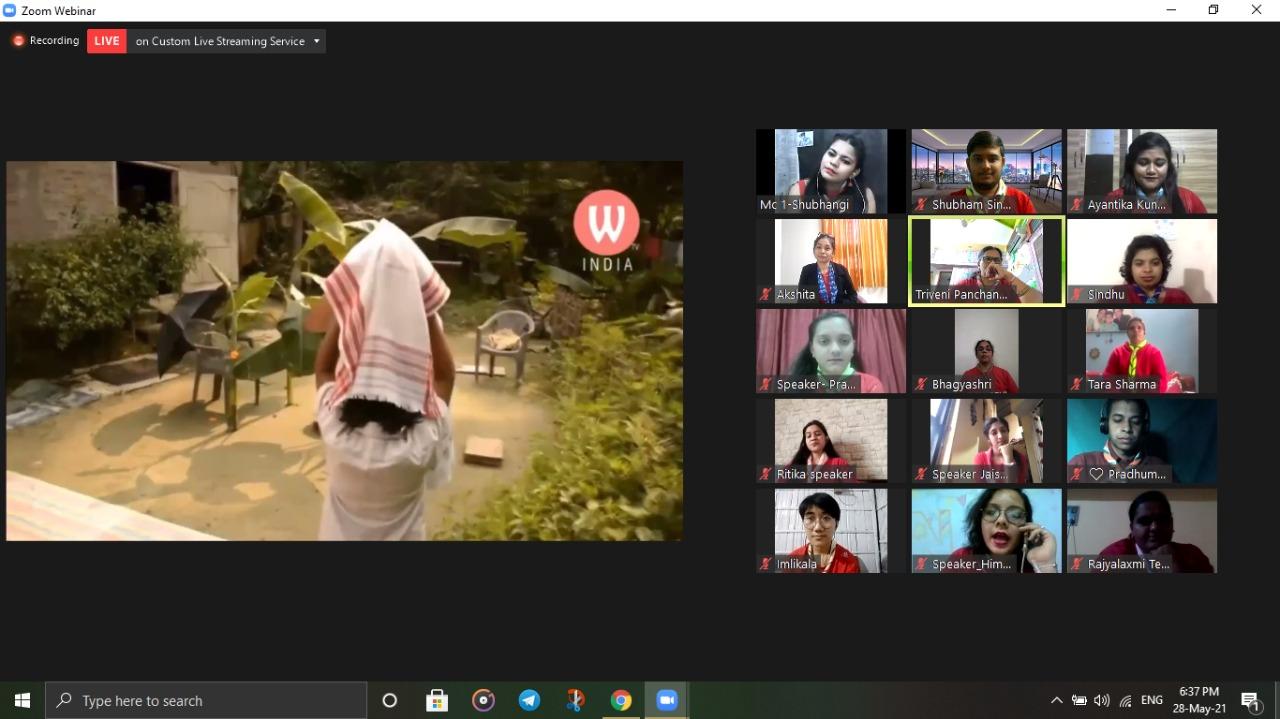The image size is (1280, 719).
Task: Click the shared video with W India logo
Action: pos(344,350)
